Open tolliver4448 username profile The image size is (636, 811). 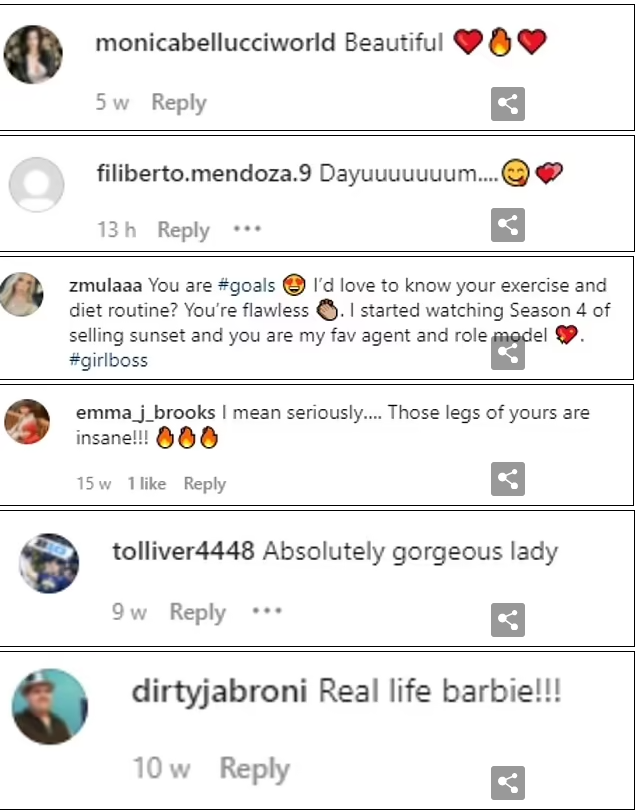point(184,552)
